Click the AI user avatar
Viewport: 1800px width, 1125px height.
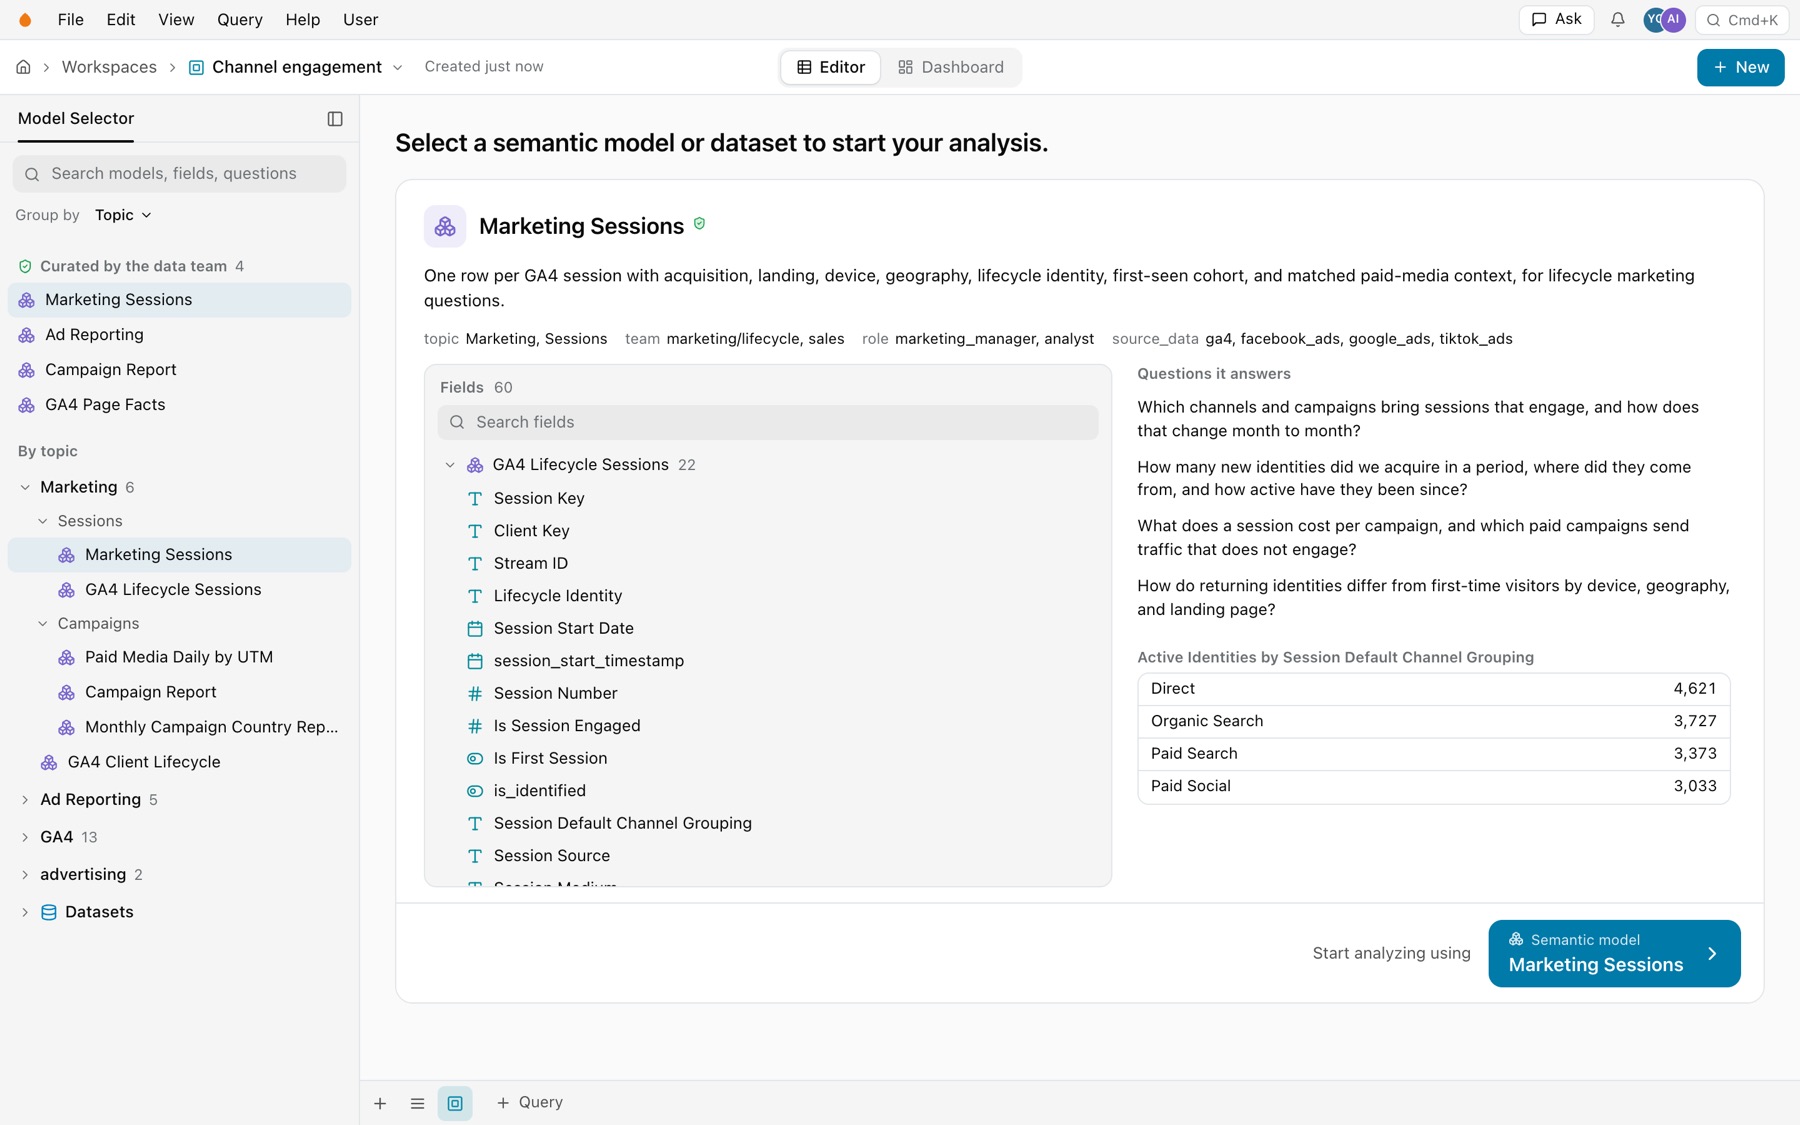(1674, 20)
